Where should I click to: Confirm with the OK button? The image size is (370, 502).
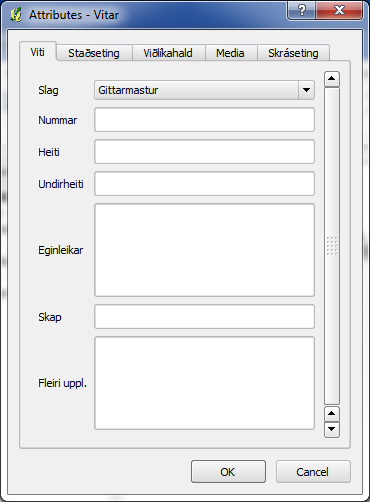coord(228,472)
